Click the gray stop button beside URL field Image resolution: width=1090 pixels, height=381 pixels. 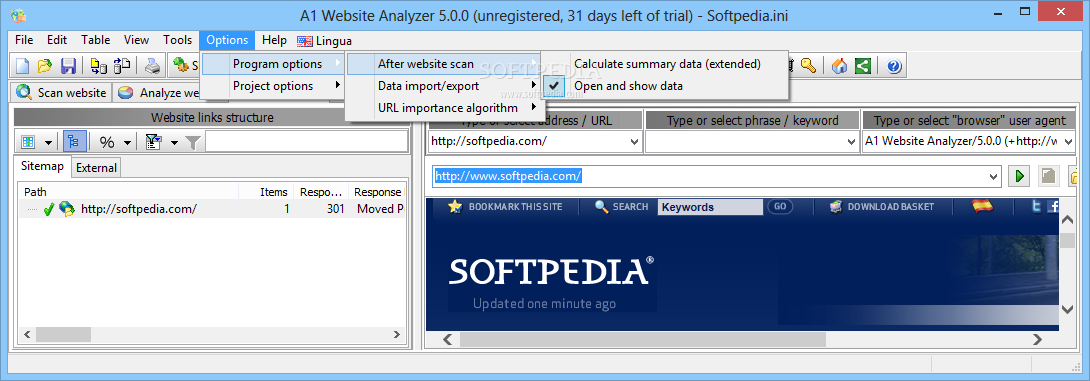coord(1048,176)
